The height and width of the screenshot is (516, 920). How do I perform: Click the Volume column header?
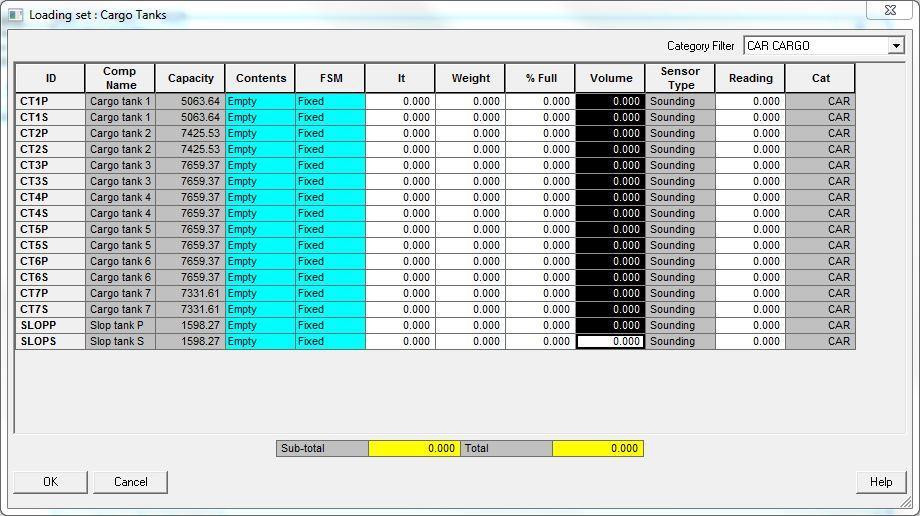[x=610, y=78]
